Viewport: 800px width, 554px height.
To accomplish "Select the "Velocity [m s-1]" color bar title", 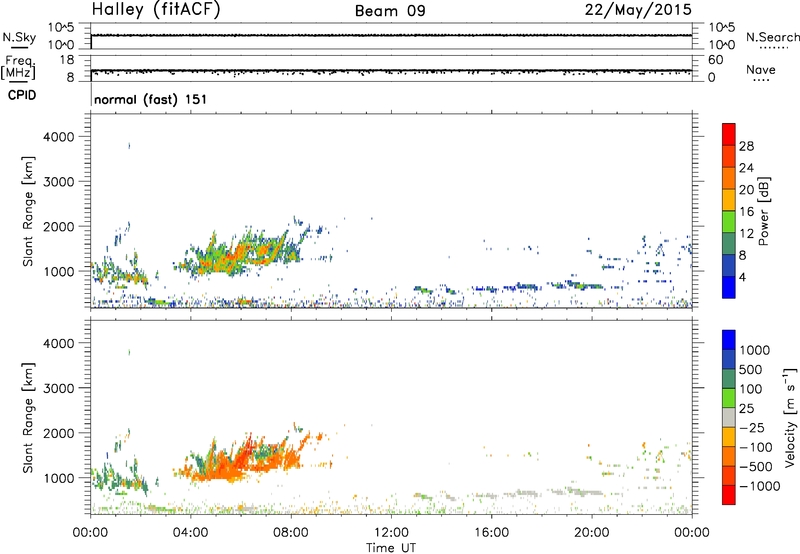I will [x=790, y=417].
